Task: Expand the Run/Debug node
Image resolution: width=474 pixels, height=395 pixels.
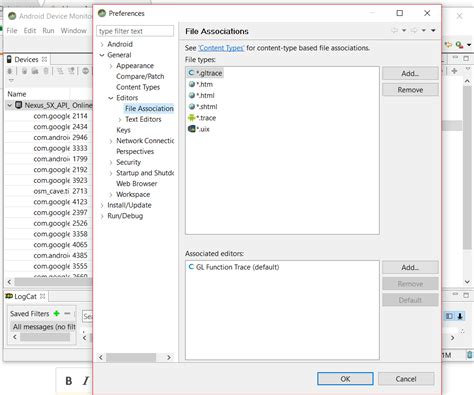Action: [x=102, y=216]
